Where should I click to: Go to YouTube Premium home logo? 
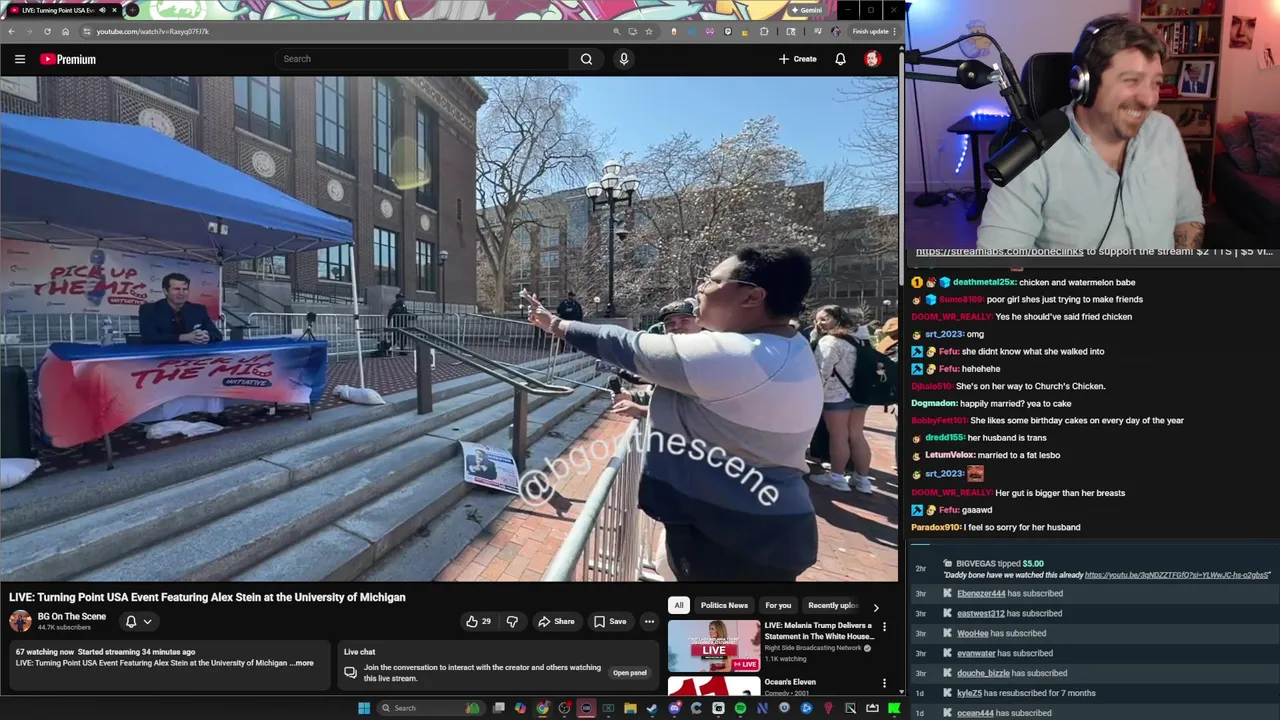click(68, 59)
